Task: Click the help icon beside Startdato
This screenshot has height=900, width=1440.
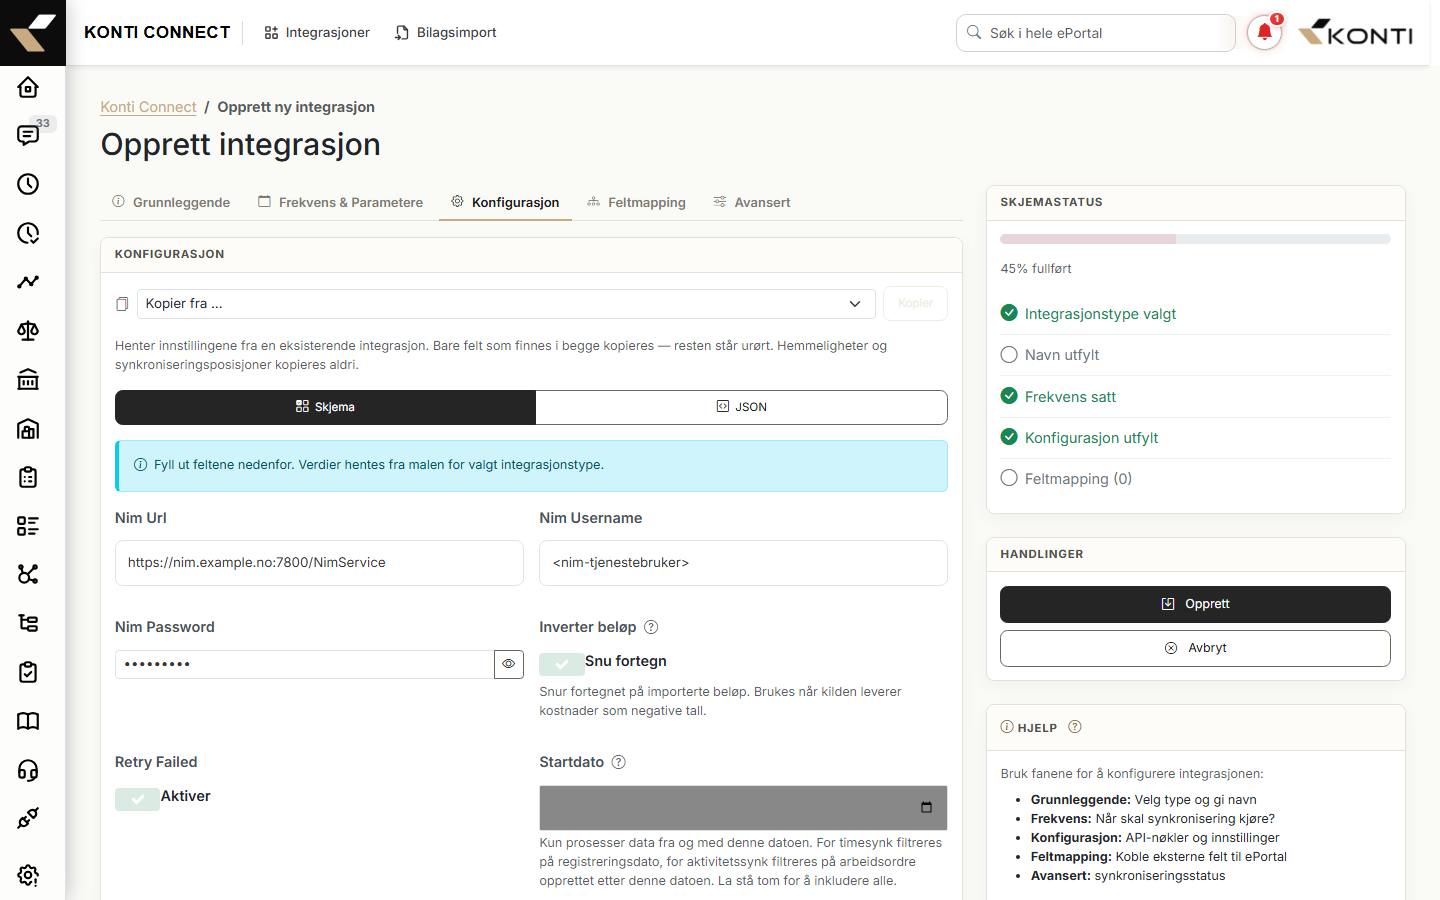Action: [x=619, y=762]
